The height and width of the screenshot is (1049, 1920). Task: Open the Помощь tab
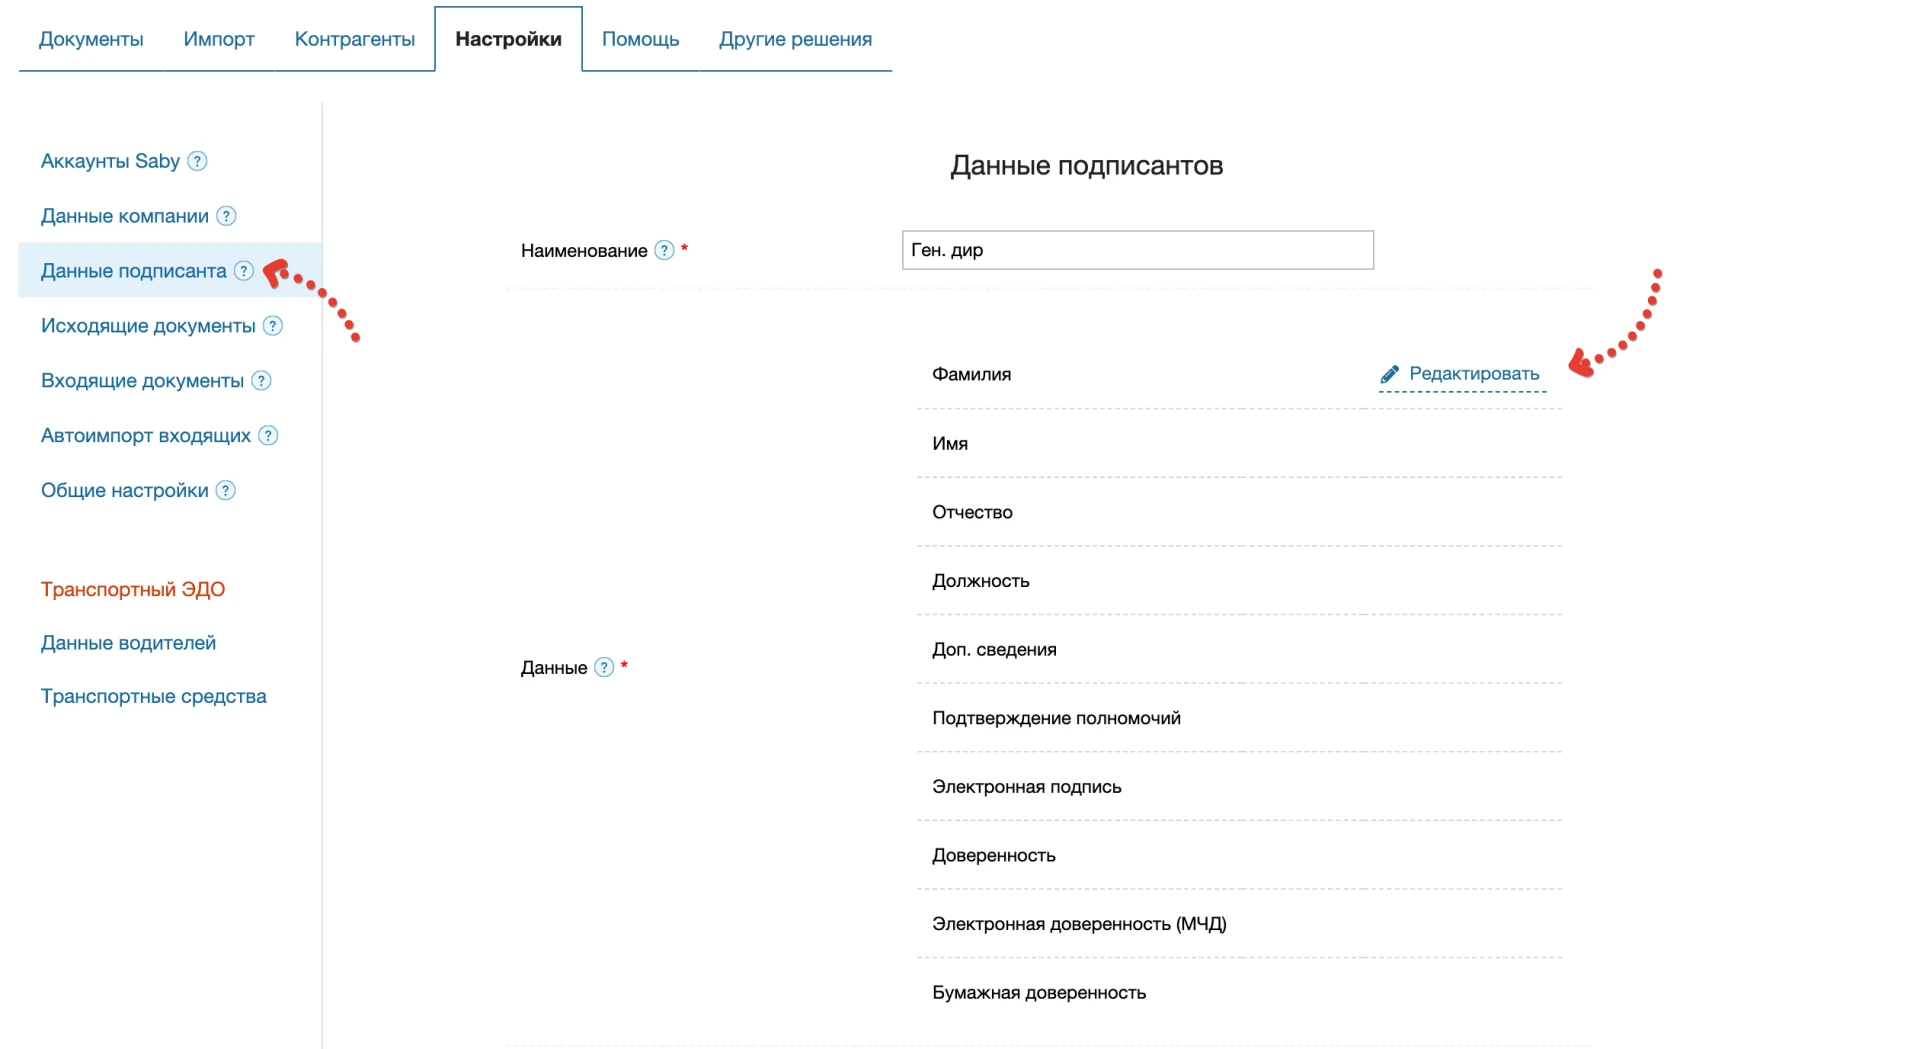point(640,39)
